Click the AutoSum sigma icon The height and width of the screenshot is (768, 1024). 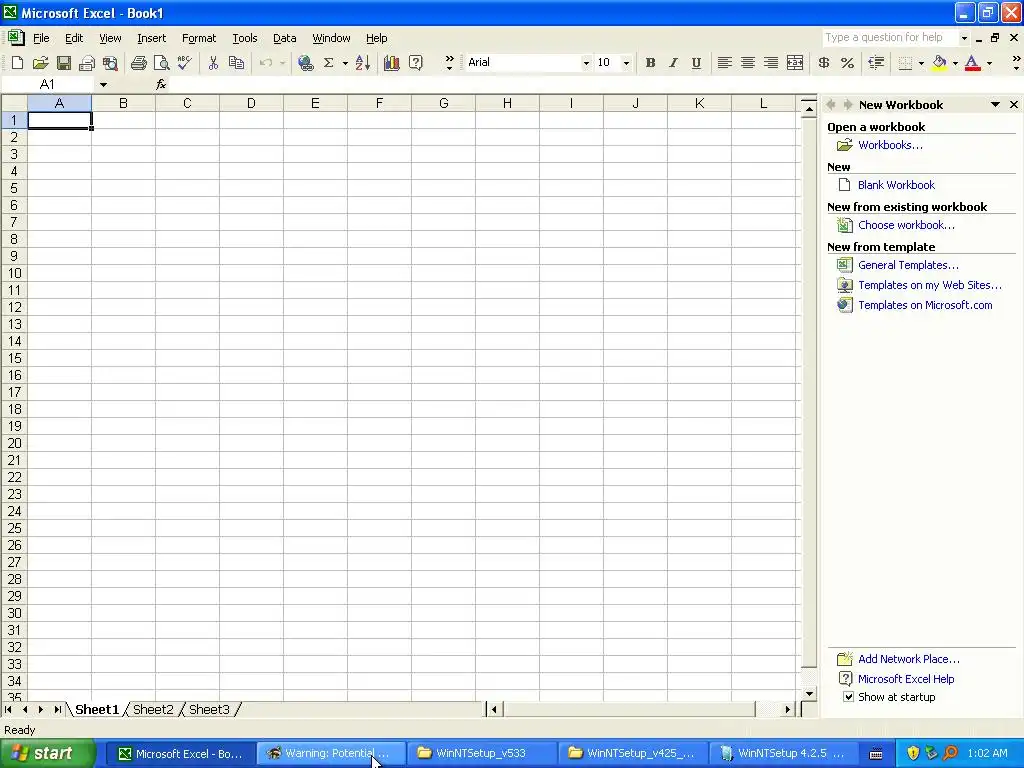pos(328,63)
